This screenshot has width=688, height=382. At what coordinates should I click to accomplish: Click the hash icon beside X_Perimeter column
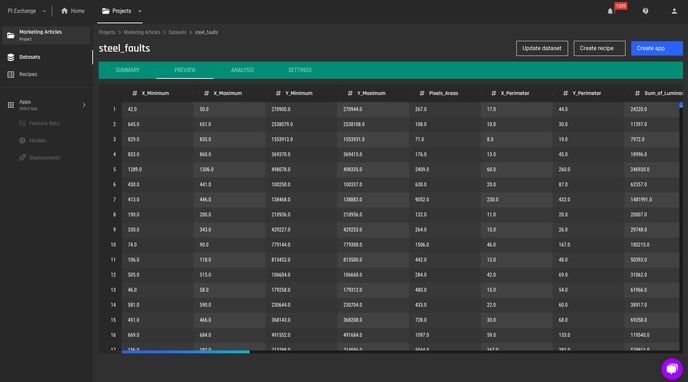coord(494,93)
